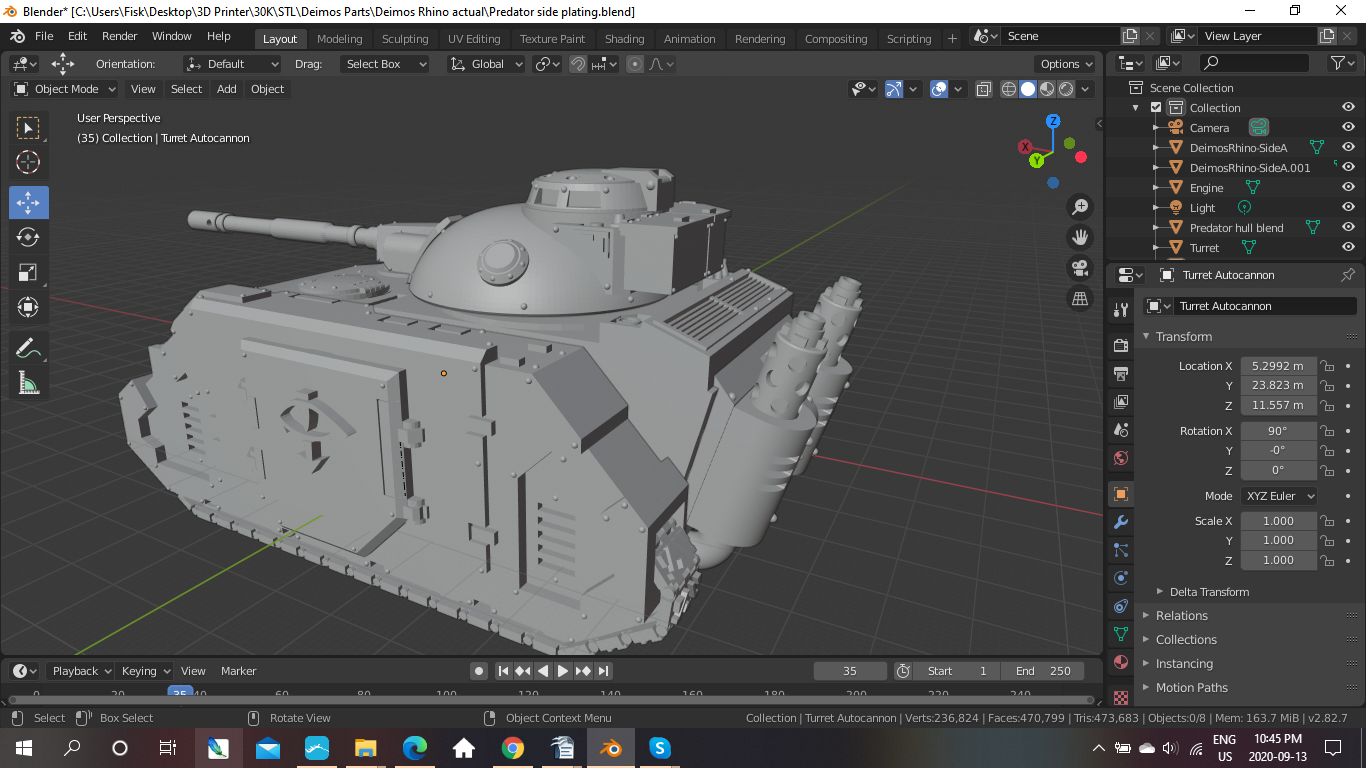The image size is (1366, 768).
Task: Select the Scale tool
Action: (28, 272)
